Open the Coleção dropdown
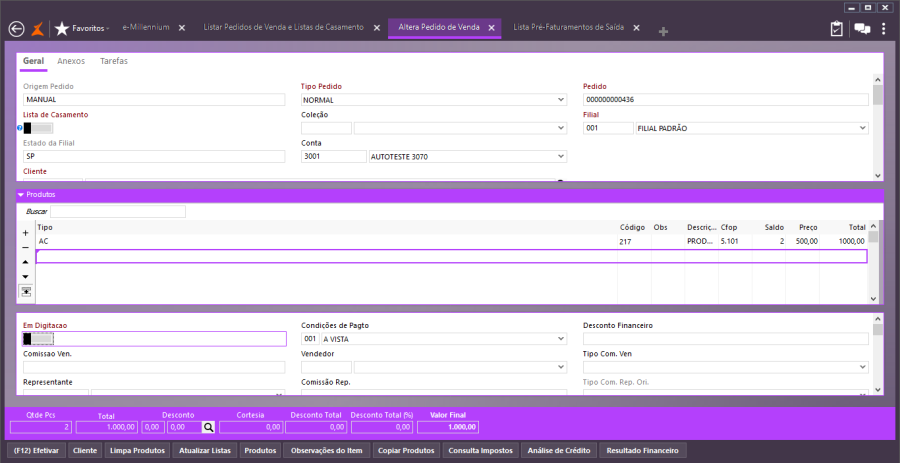The image size is (900, 463). 561,128
